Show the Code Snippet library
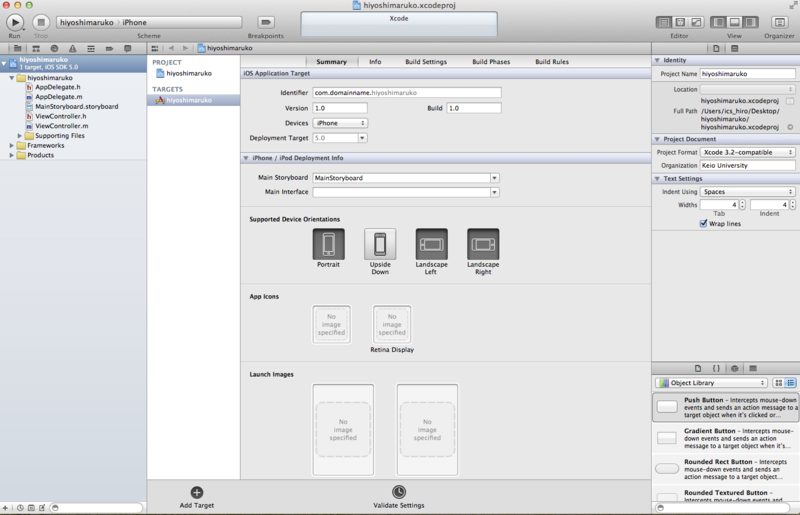The image size is (800, 515). [716, 369]
